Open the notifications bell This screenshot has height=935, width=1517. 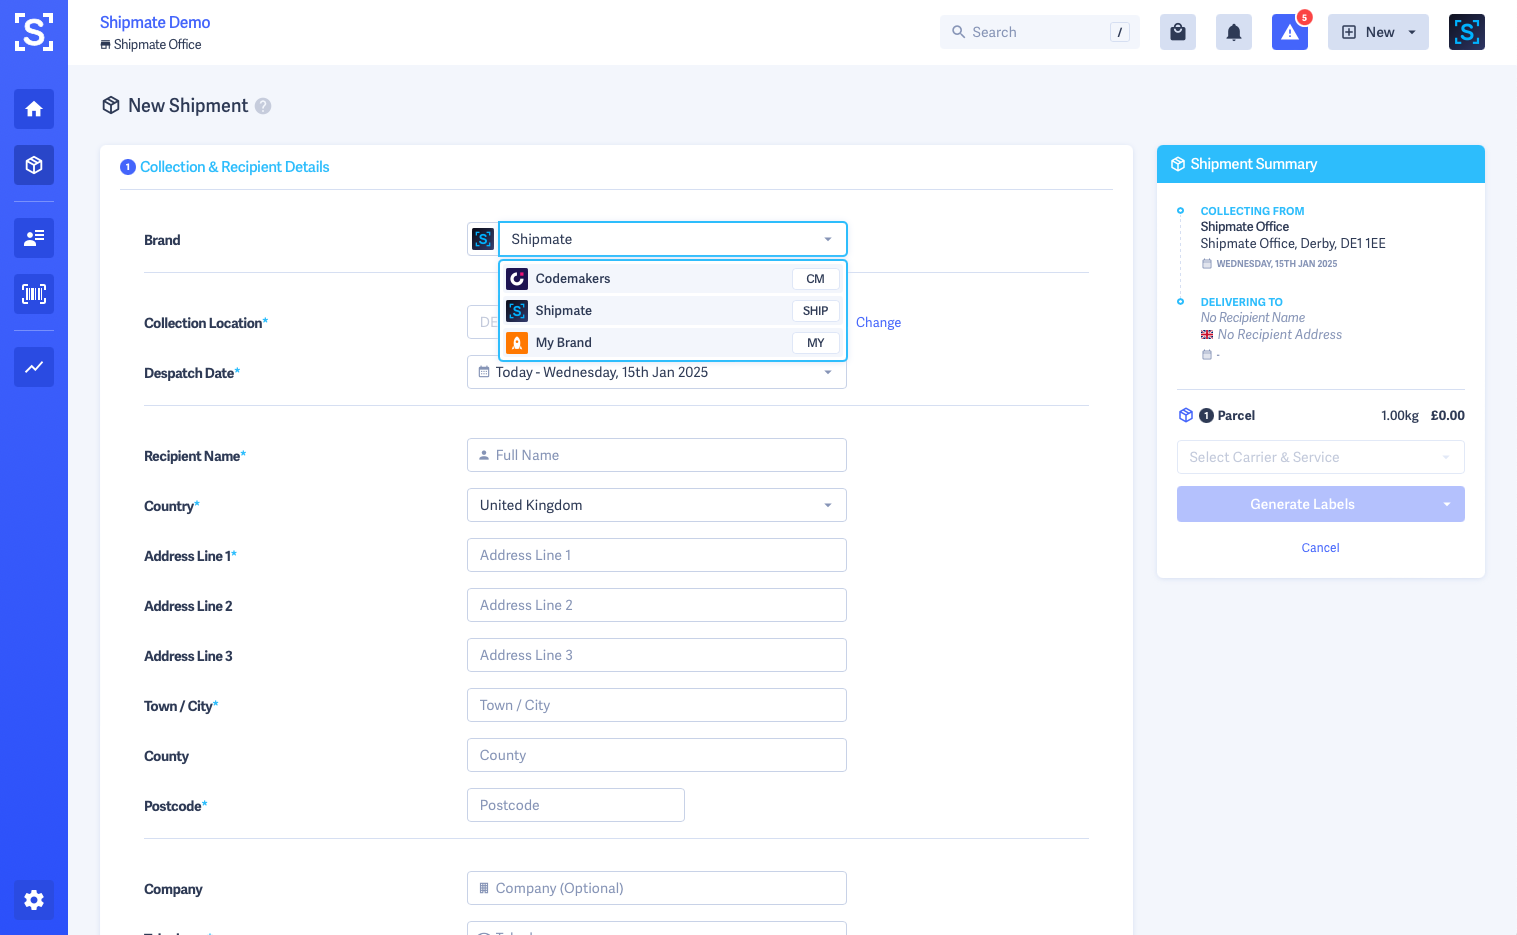coord(1234,32)
